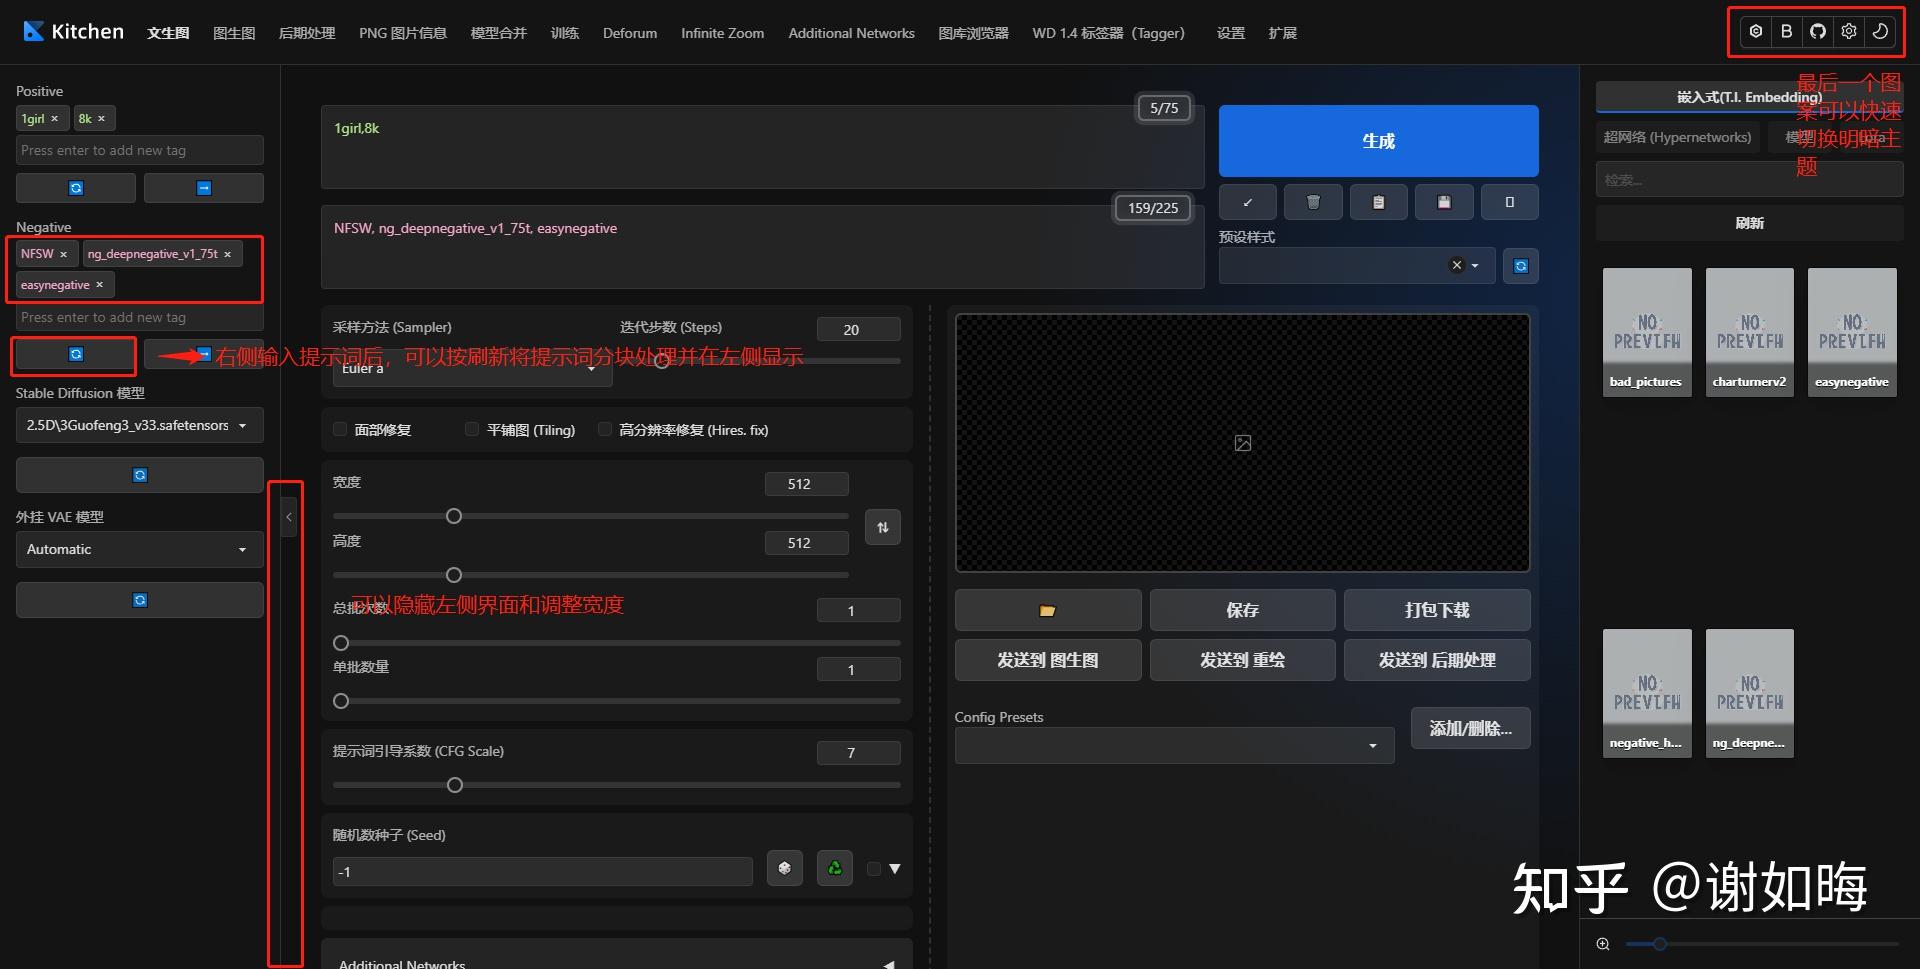Open the Automatic VAE dropdown
The width and height of the screenshot is (1920, 969).
[x=139, y=549]
